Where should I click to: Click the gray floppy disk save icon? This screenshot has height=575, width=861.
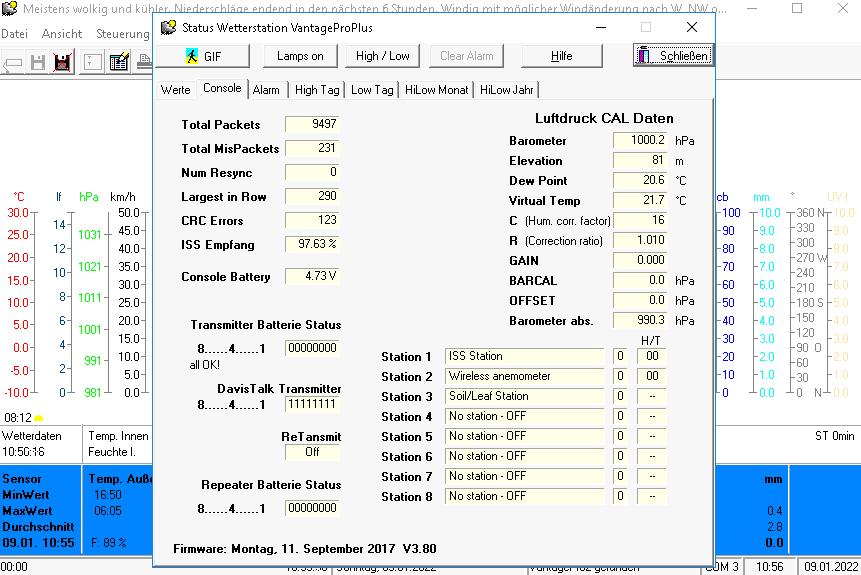pos(38,63)
